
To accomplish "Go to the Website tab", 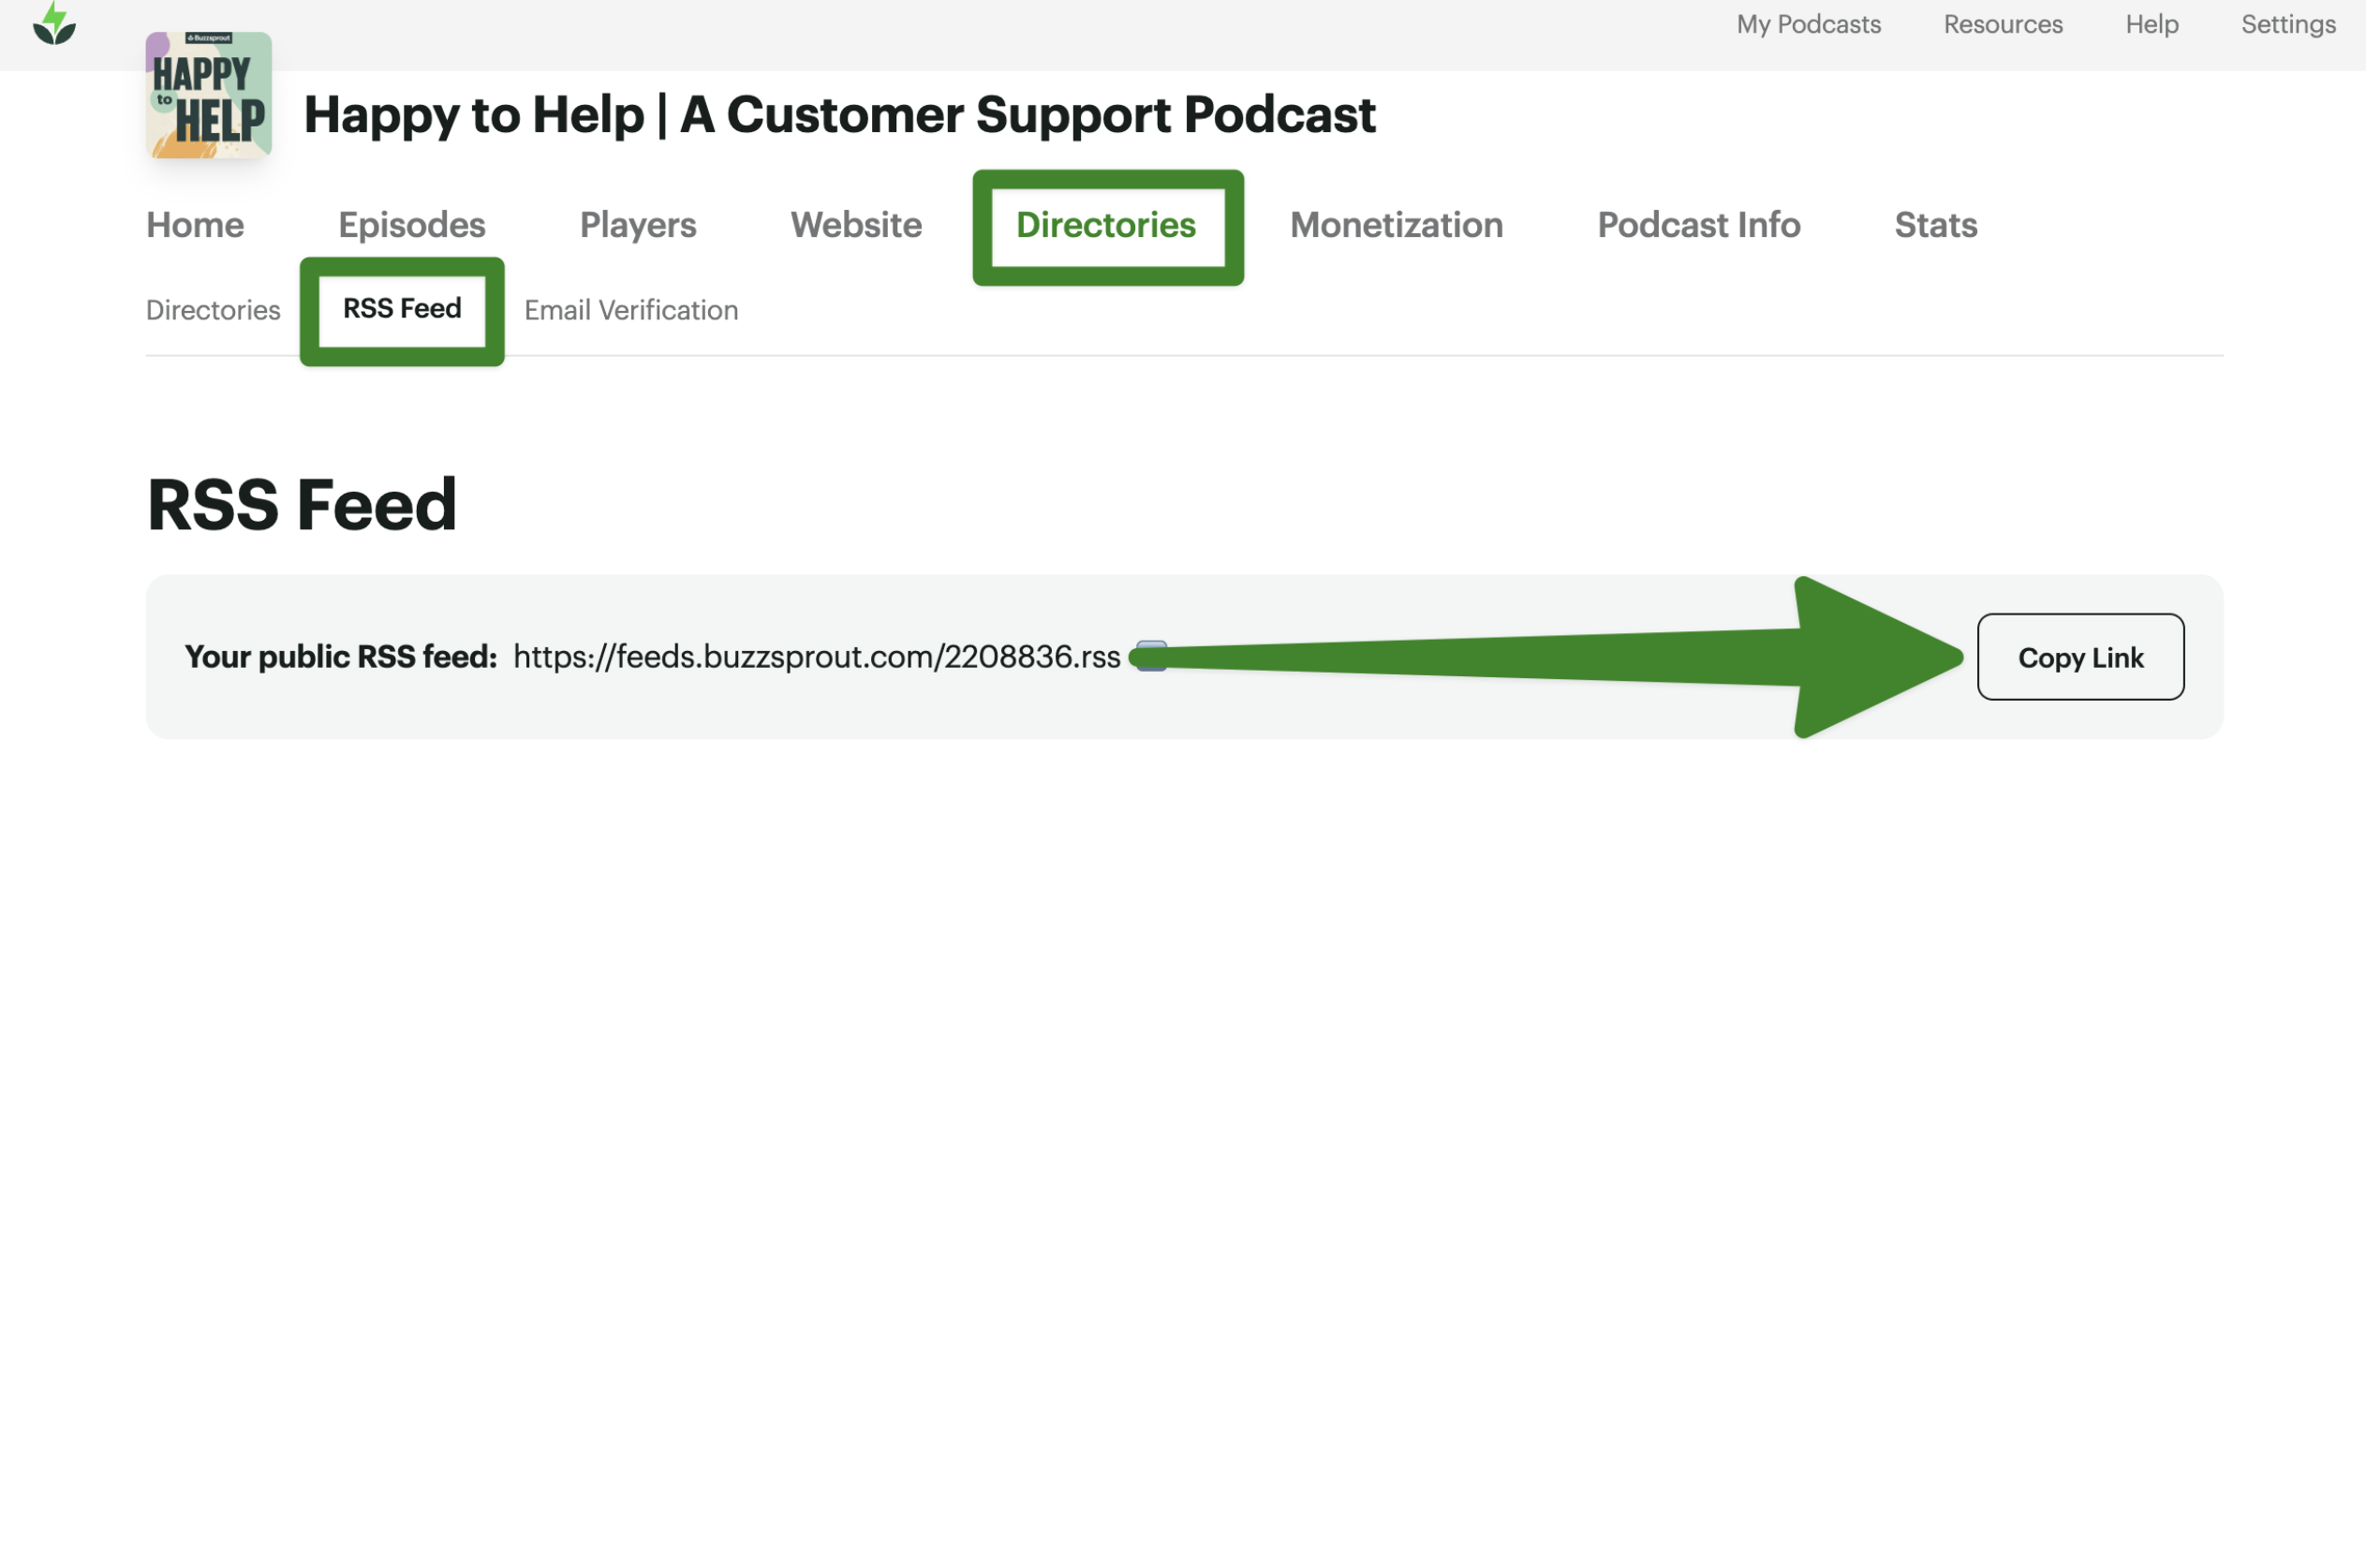I will 855,225.
